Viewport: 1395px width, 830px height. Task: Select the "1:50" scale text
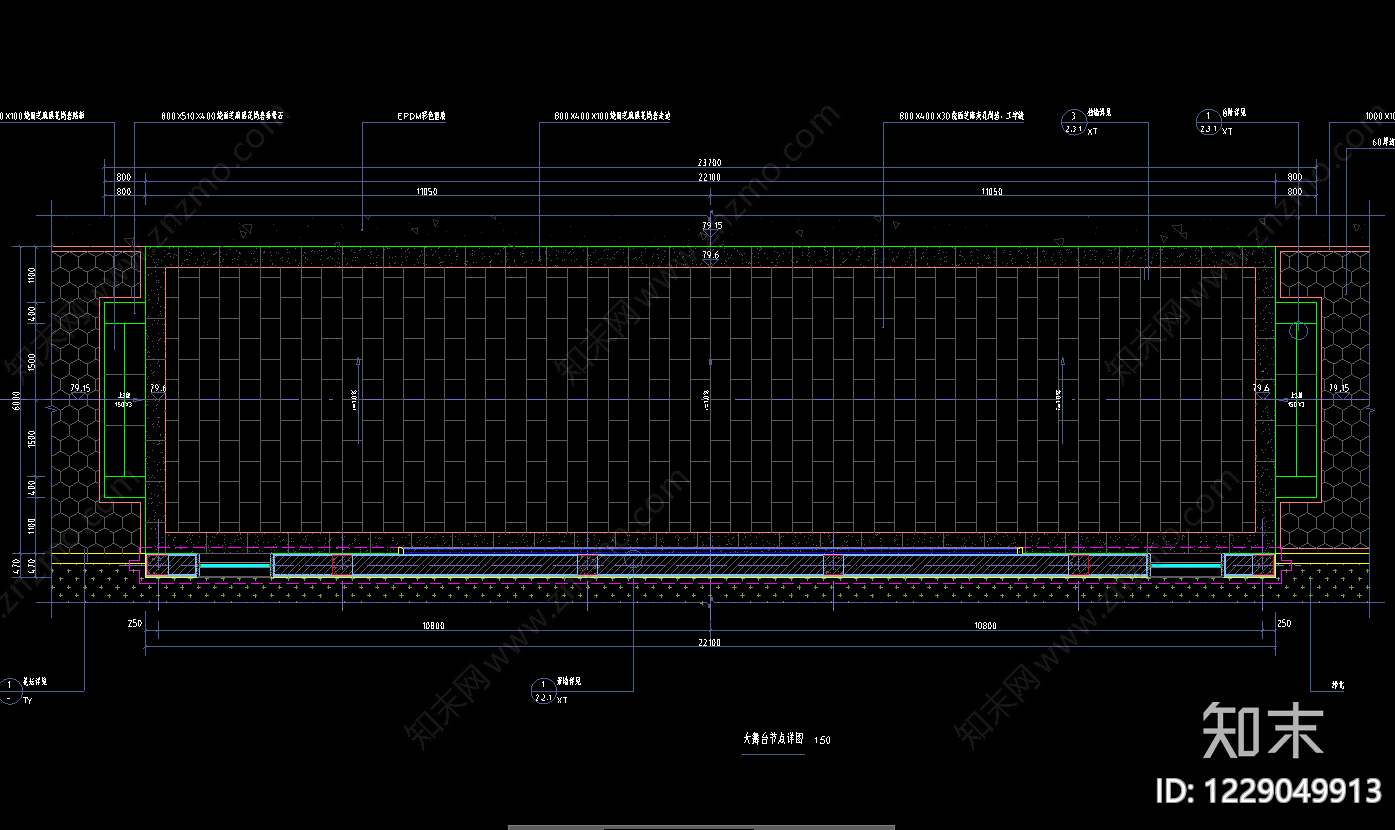pos(823,741)
